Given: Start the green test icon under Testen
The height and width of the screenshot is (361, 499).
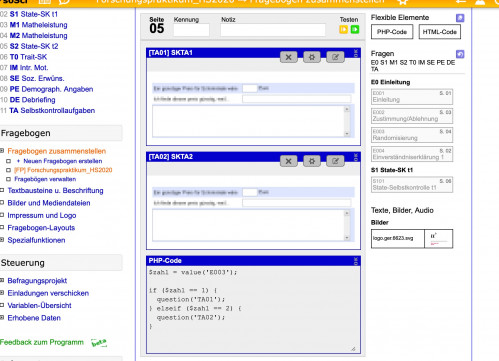Looking at the screenshot, I should click(355, 29).
